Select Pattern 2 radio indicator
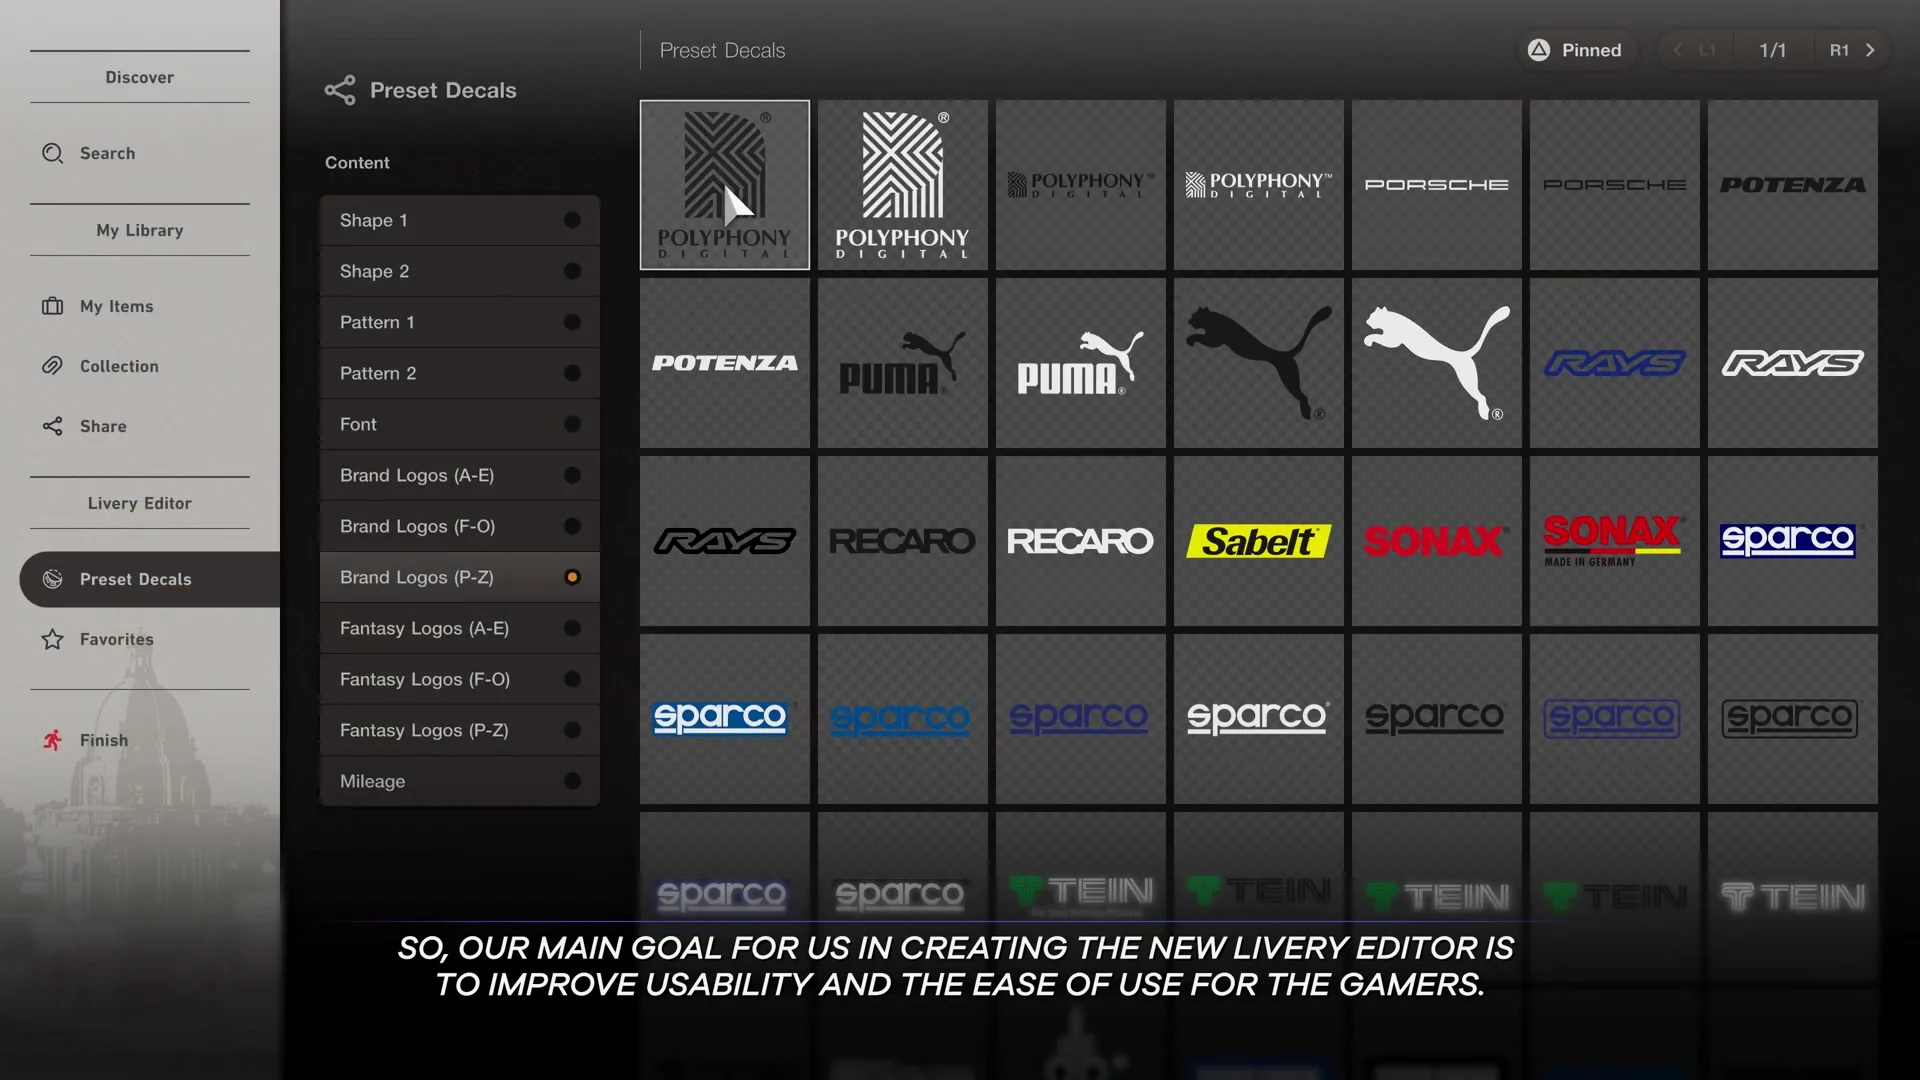The height and width of the screenshot is (1080, 1920). [572, 373]
